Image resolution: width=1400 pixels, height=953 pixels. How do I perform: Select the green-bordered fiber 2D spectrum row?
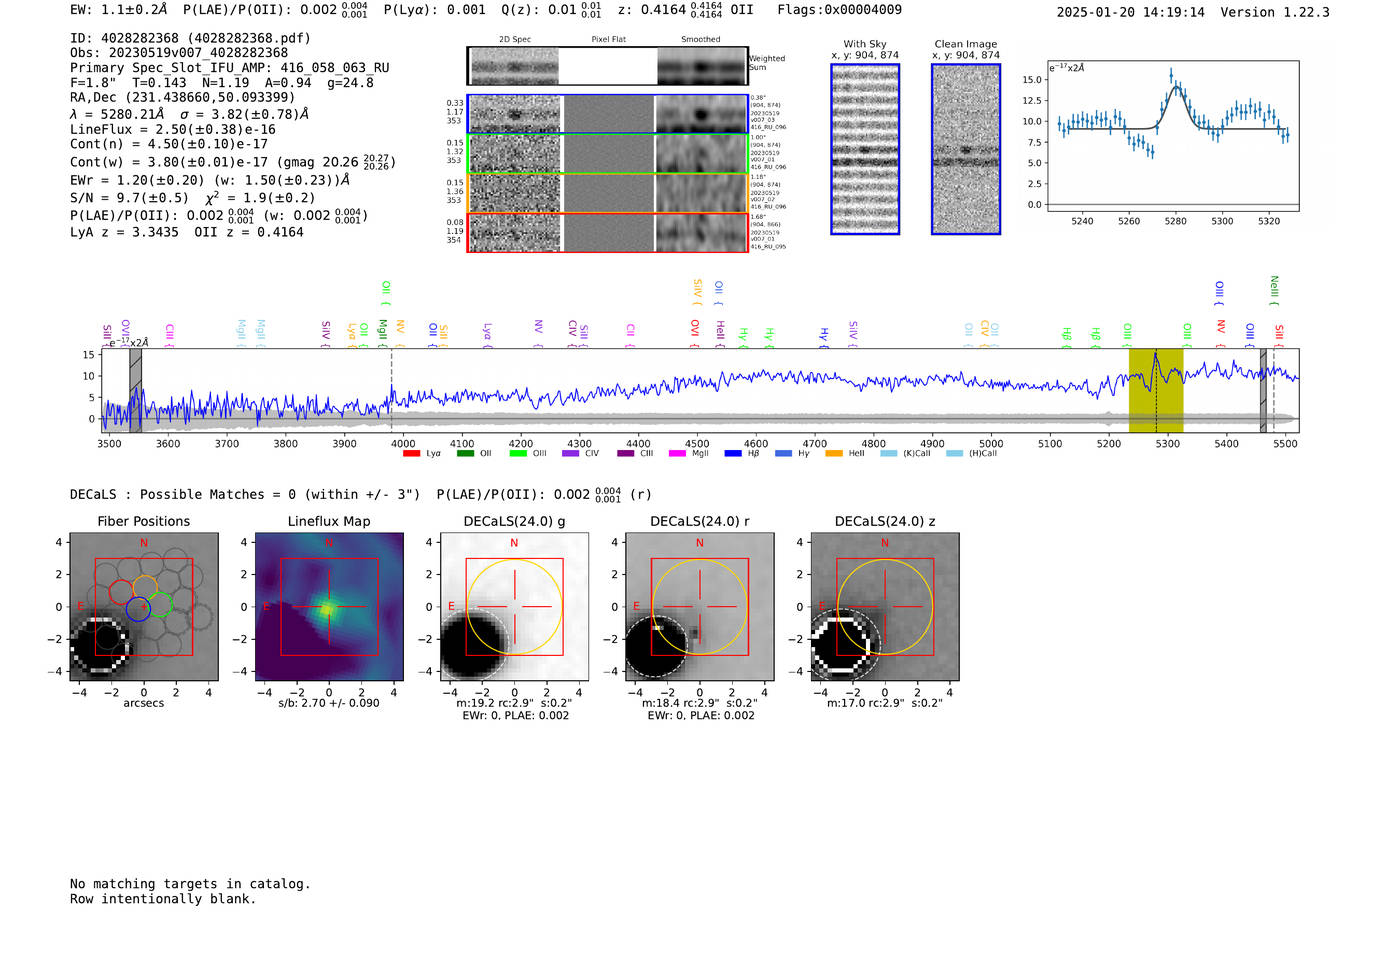point(608,154)
